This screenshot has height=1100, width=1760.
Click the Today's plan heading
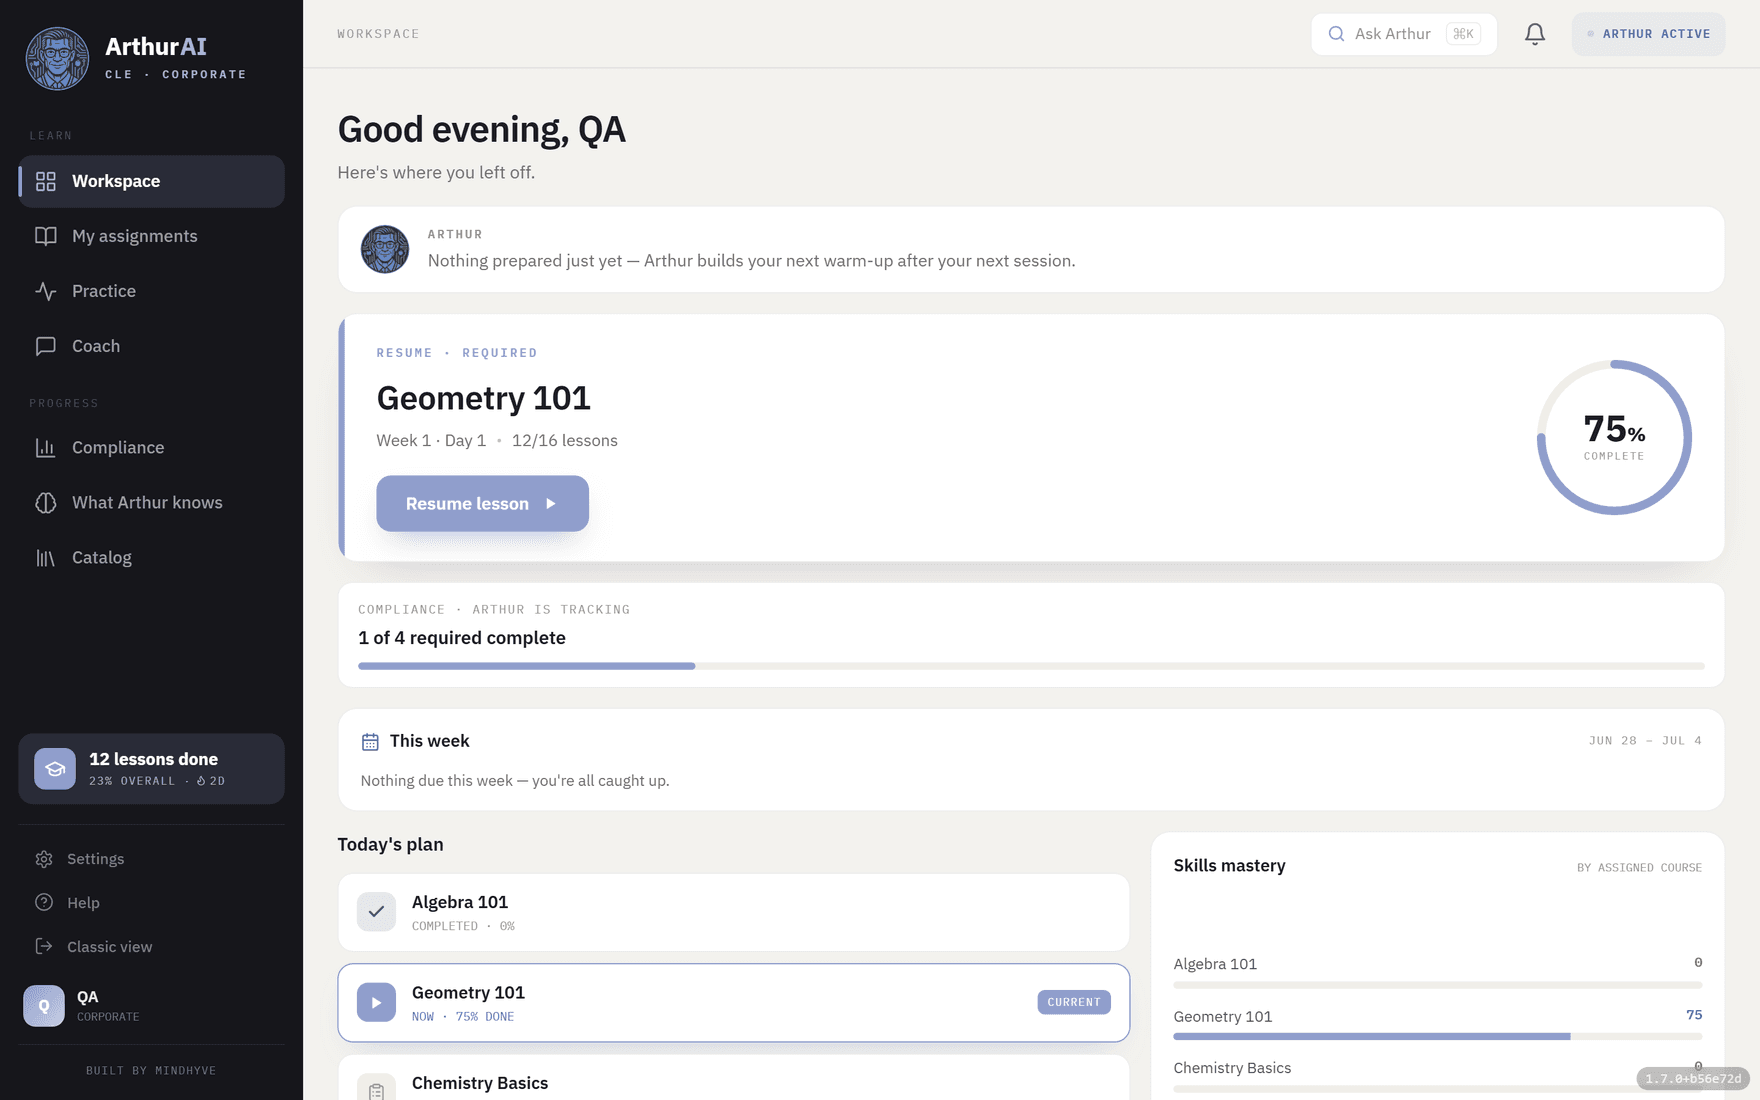(x=390, y=845)
